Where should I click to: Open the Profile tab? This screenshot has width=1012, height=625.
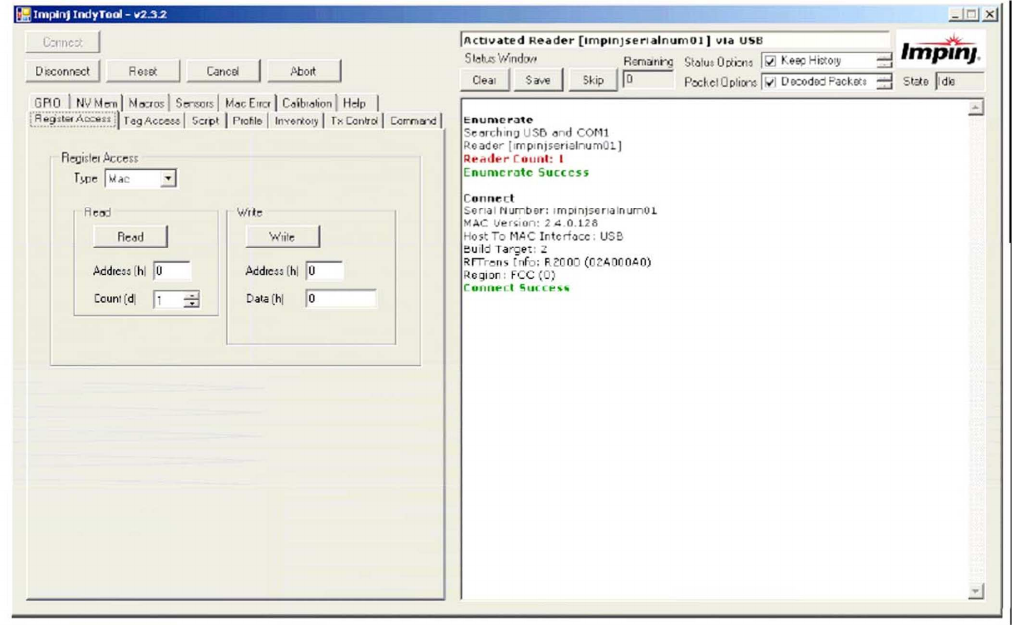[x=247, y=121]
